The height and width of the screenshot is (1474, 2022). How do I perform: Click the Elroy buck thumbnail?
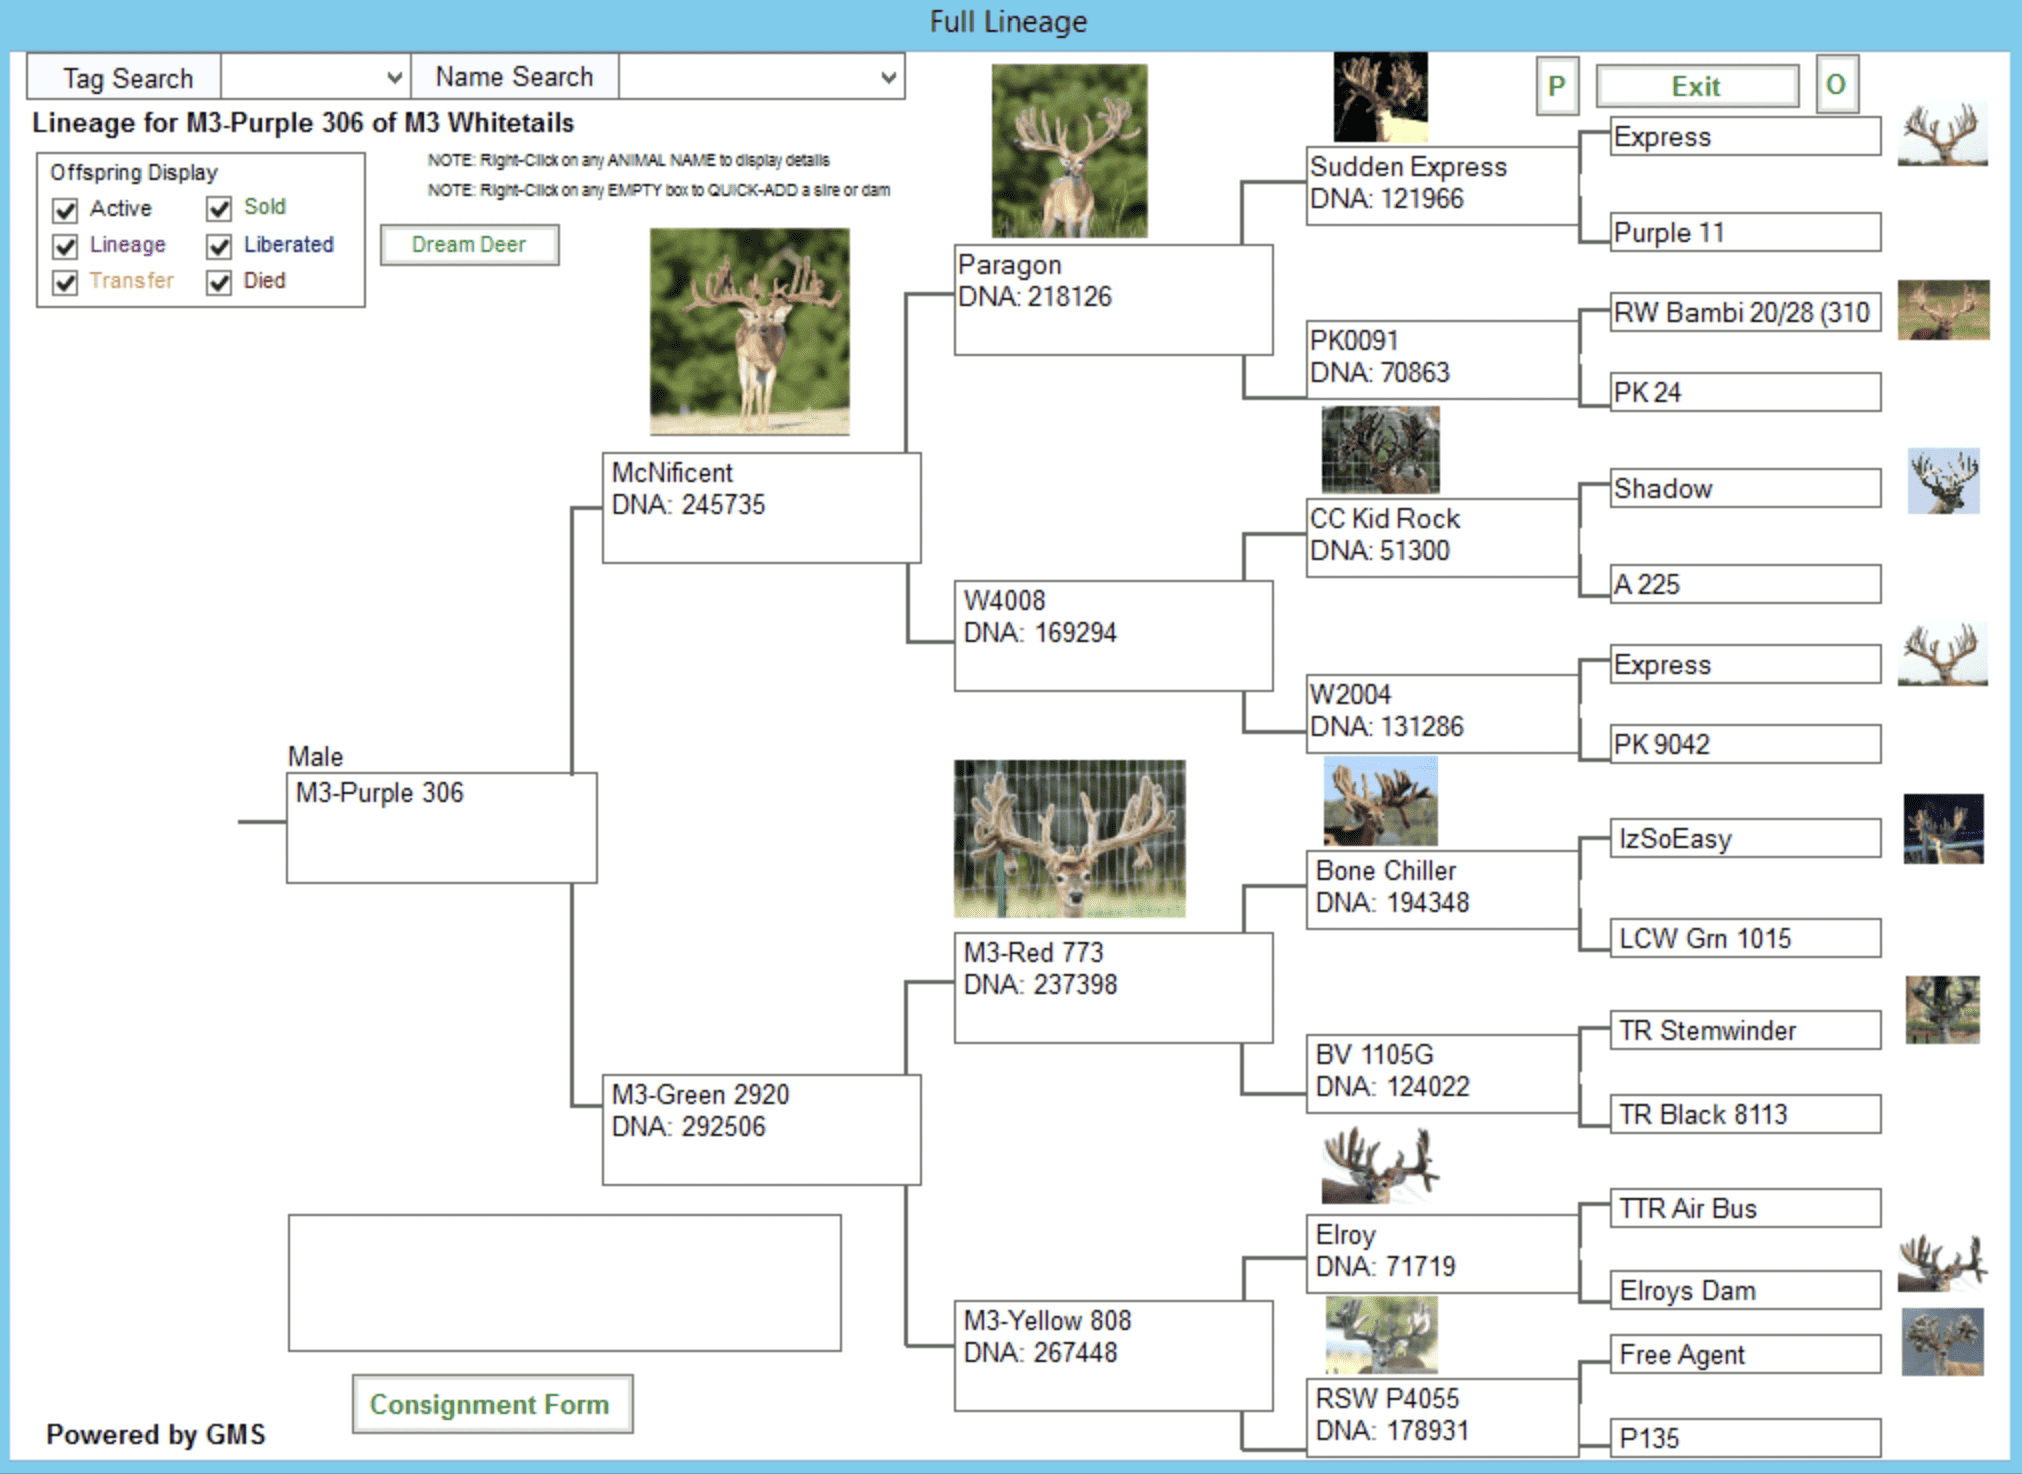pyautogui.click(x=1380, y=1165)
